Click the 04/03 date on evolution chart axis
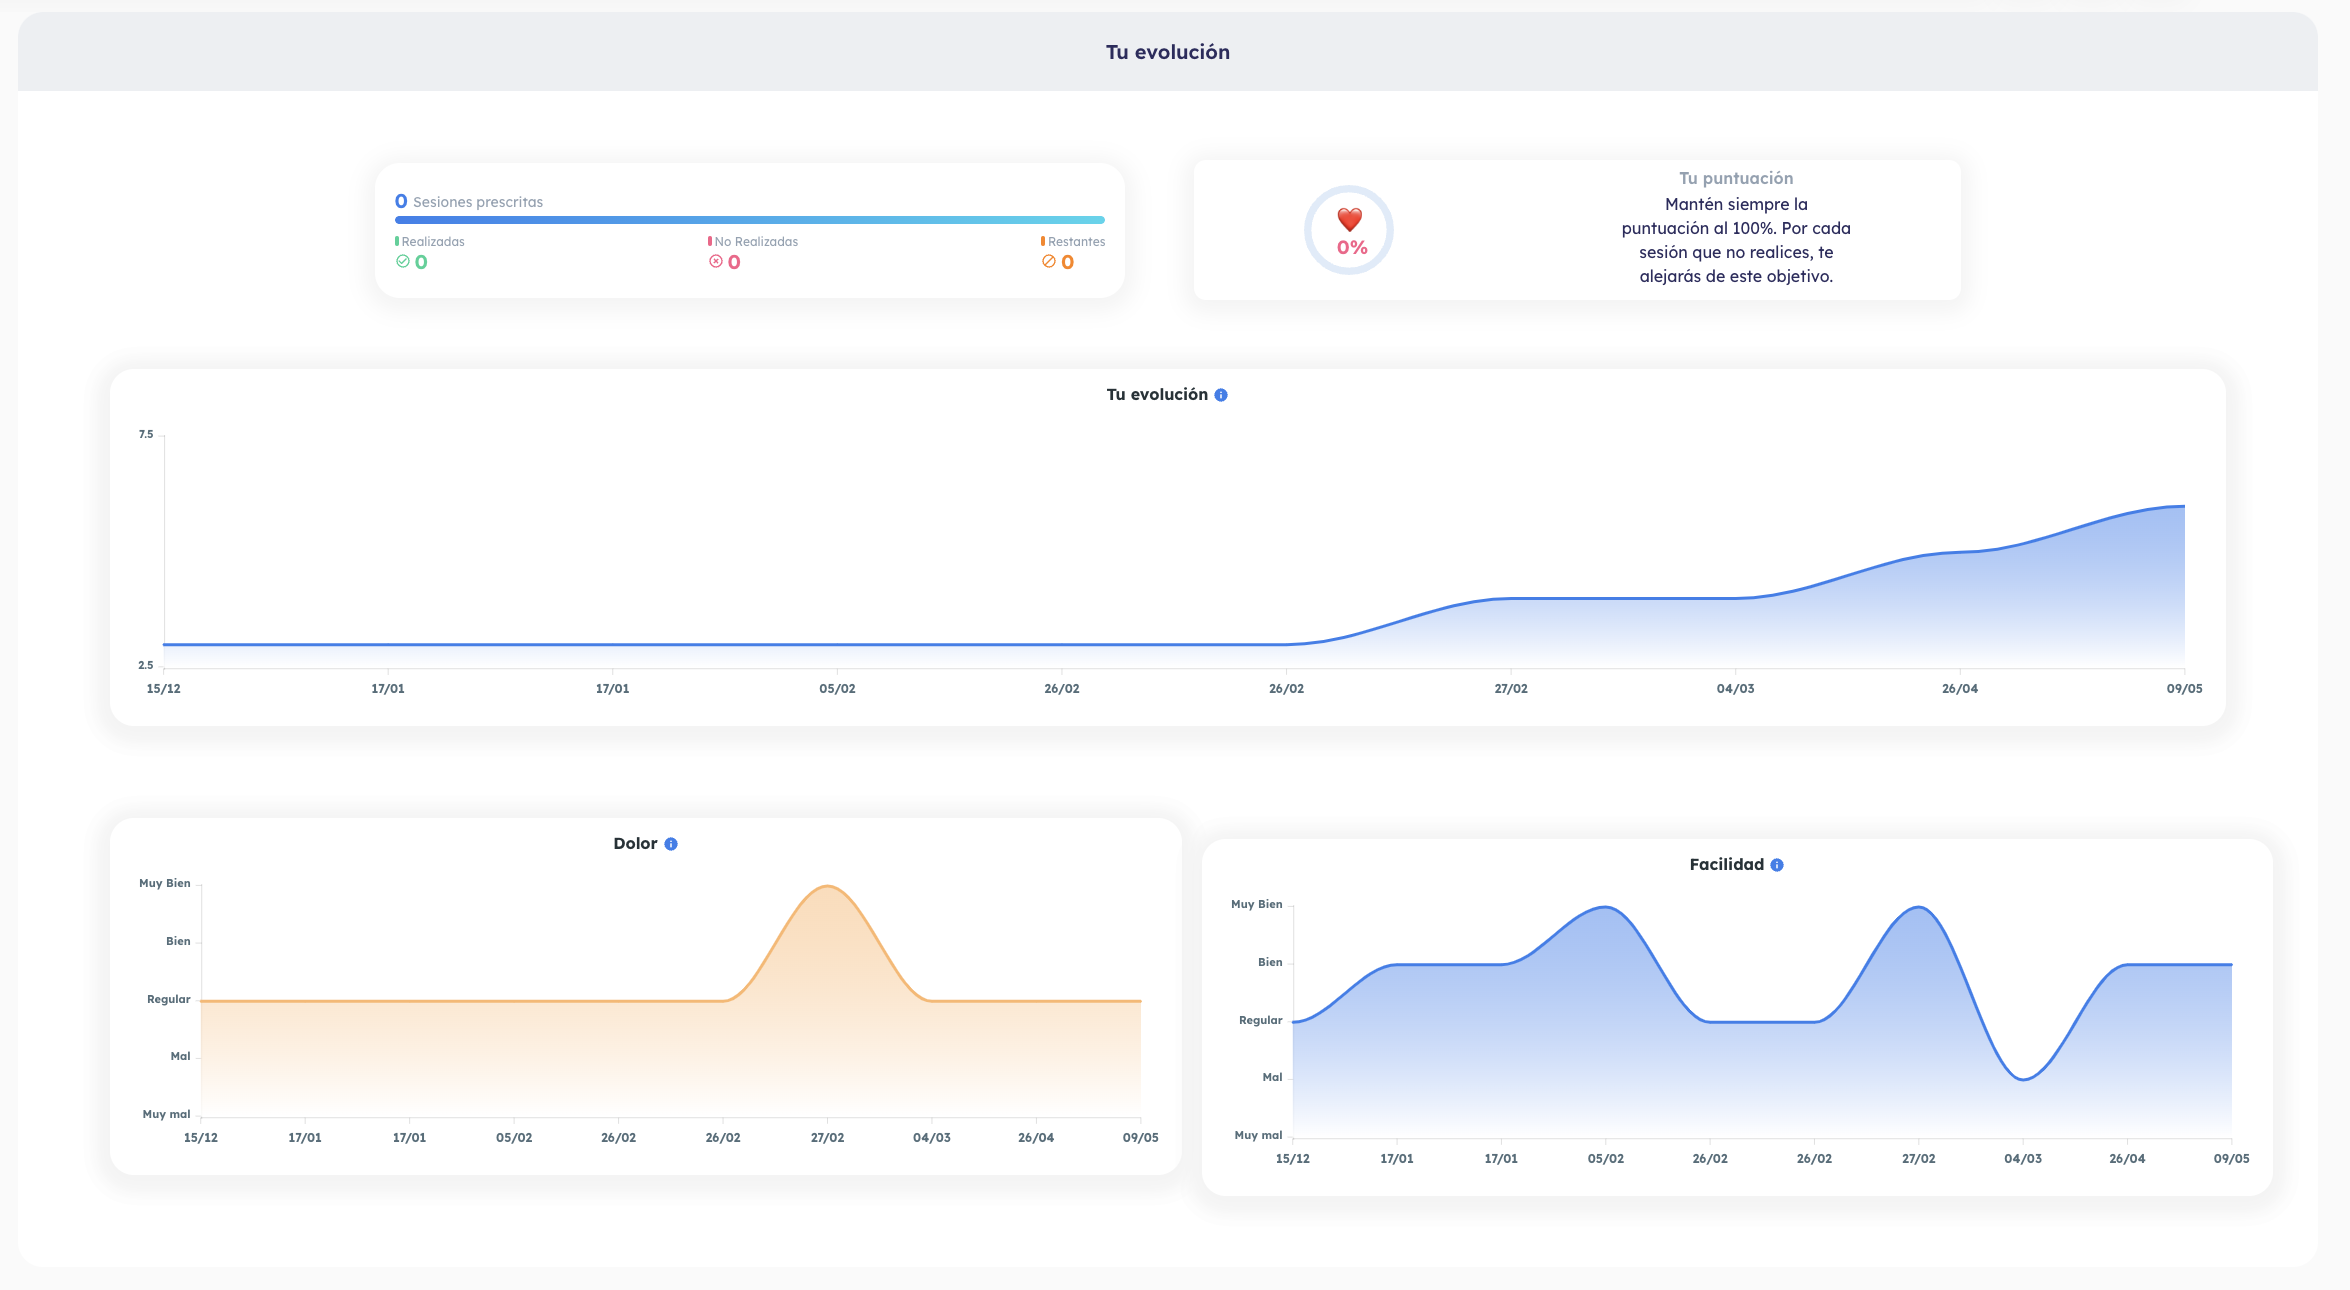The image size is (2350, 1290). pos(1736,689)
